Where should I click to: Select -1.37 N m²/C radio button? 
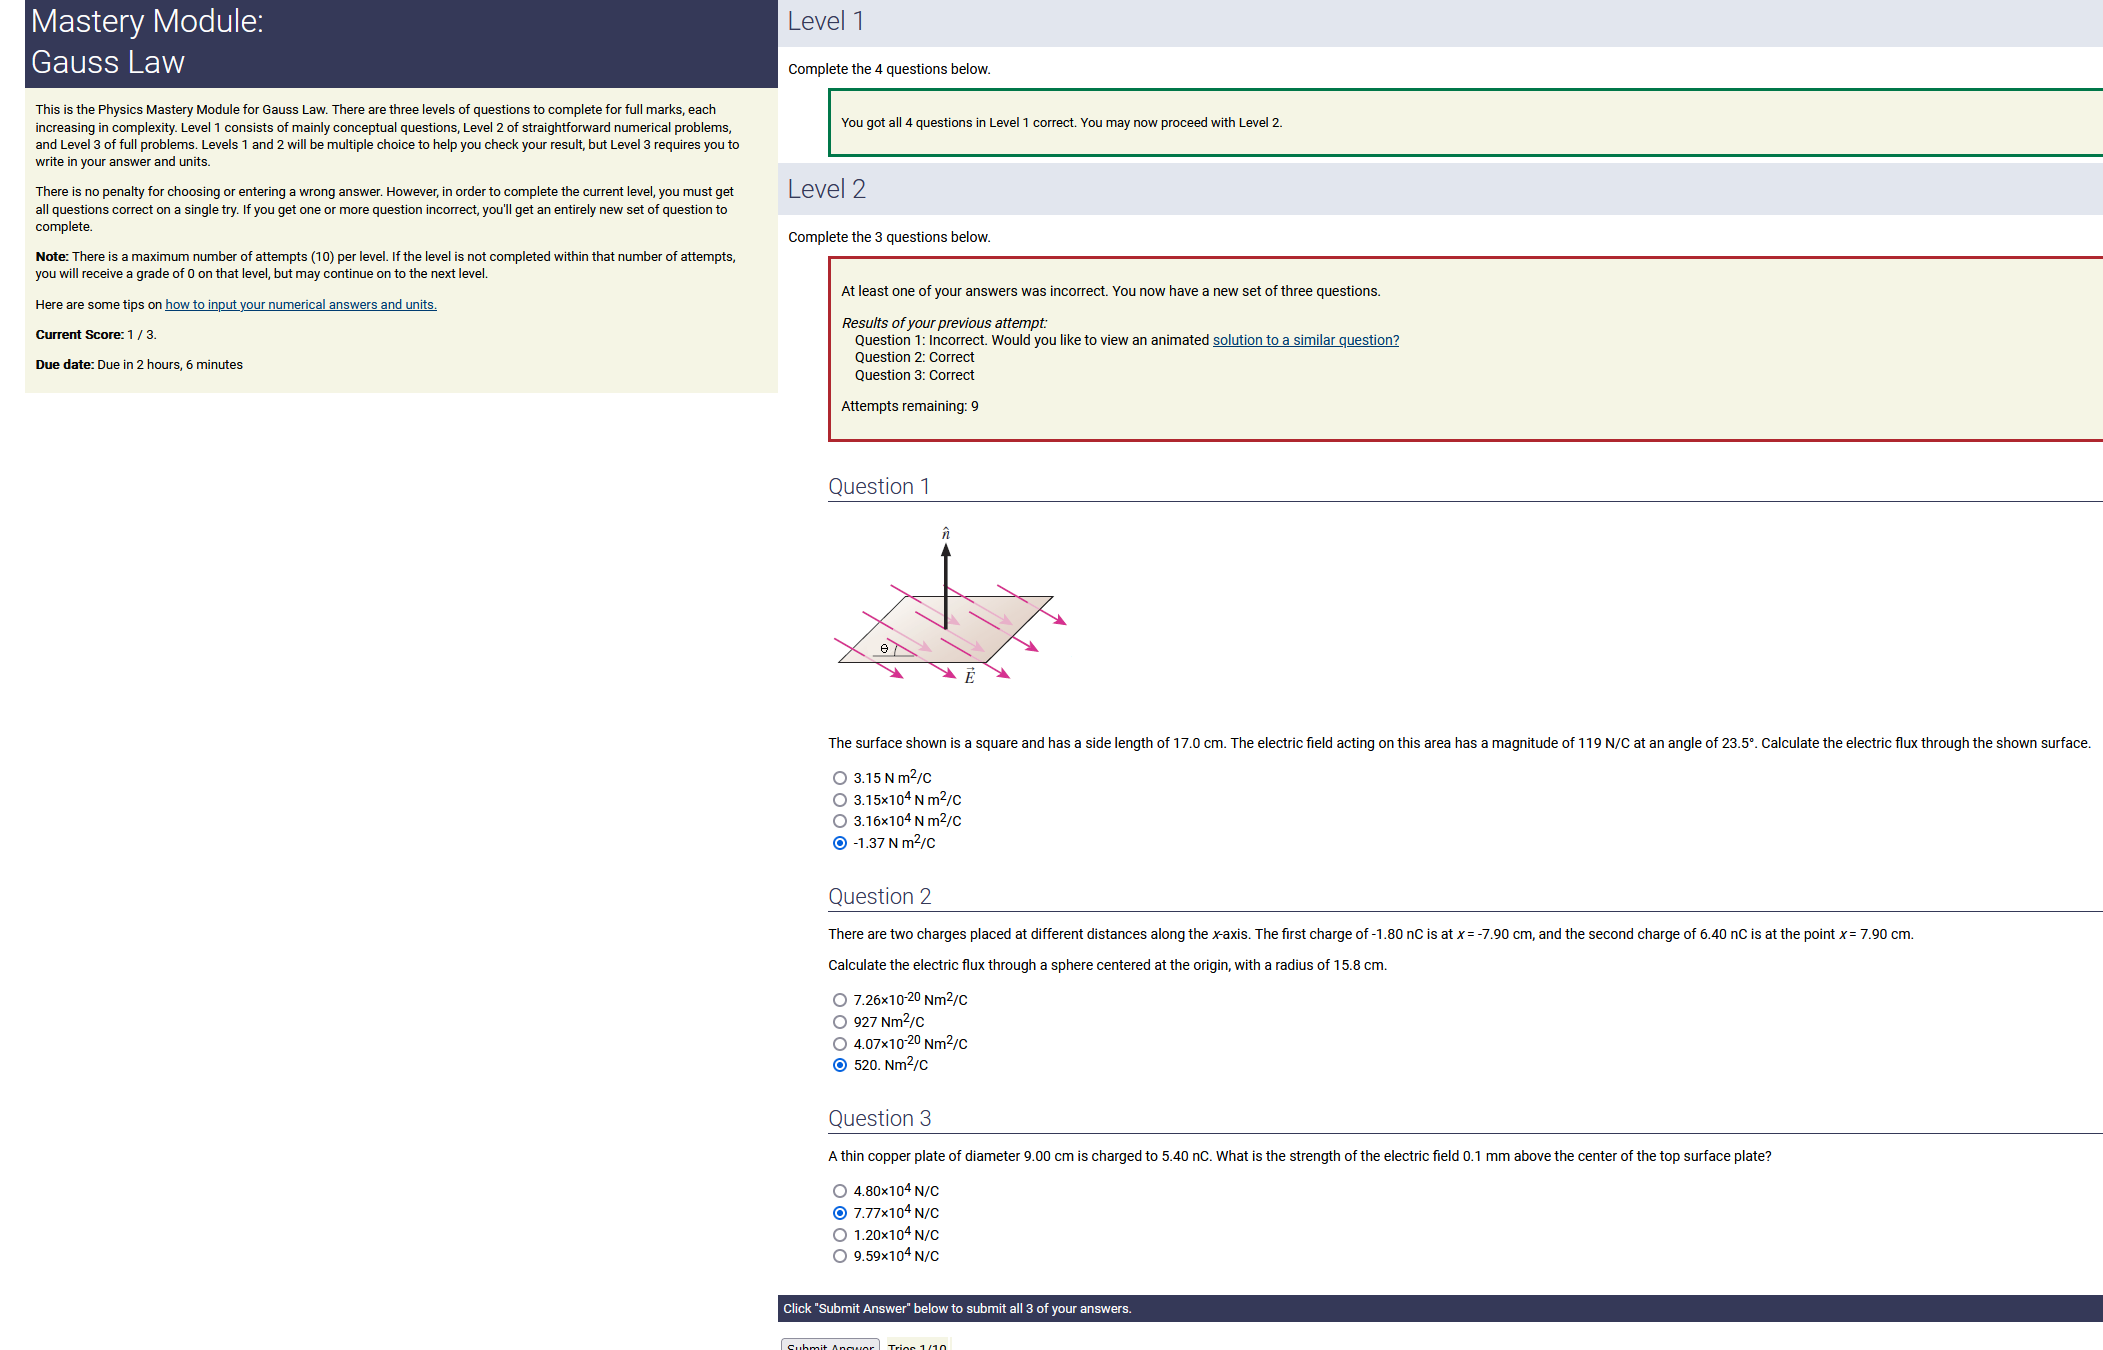[x=840, y=843]
